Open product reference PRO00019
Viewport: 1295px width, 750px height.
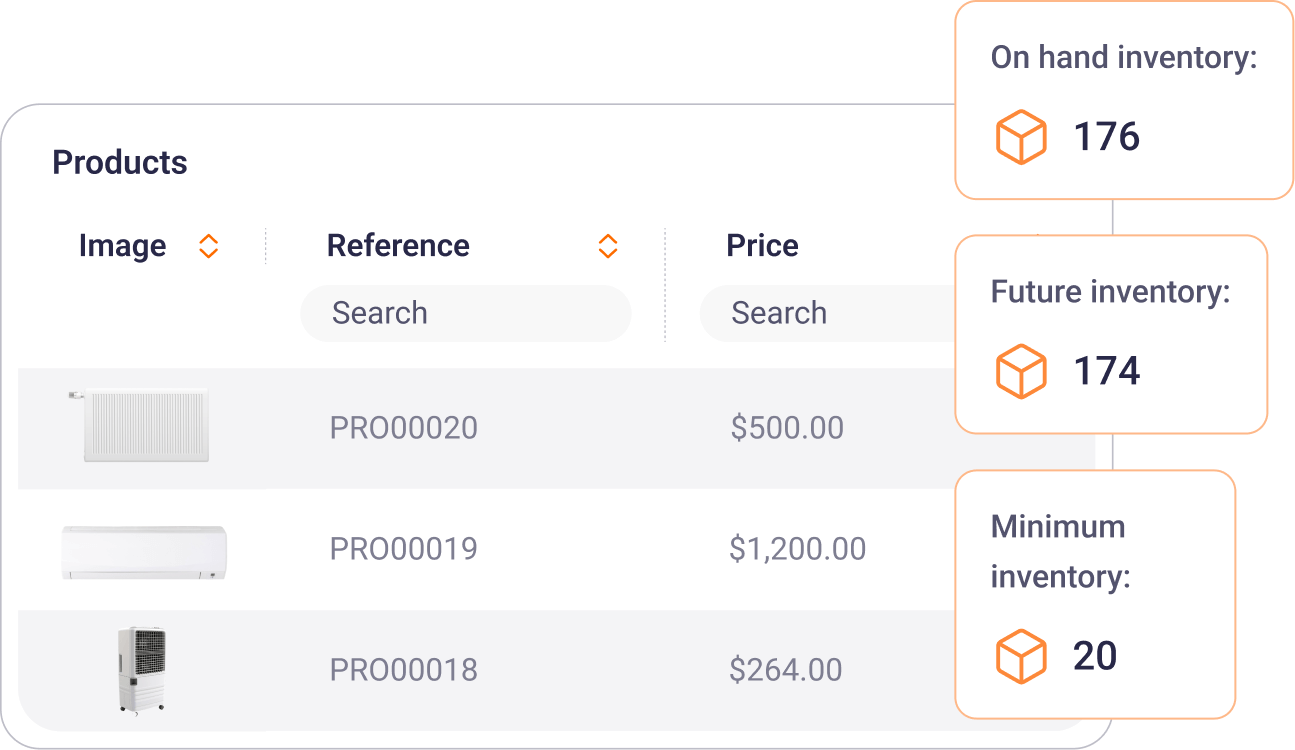404,549
